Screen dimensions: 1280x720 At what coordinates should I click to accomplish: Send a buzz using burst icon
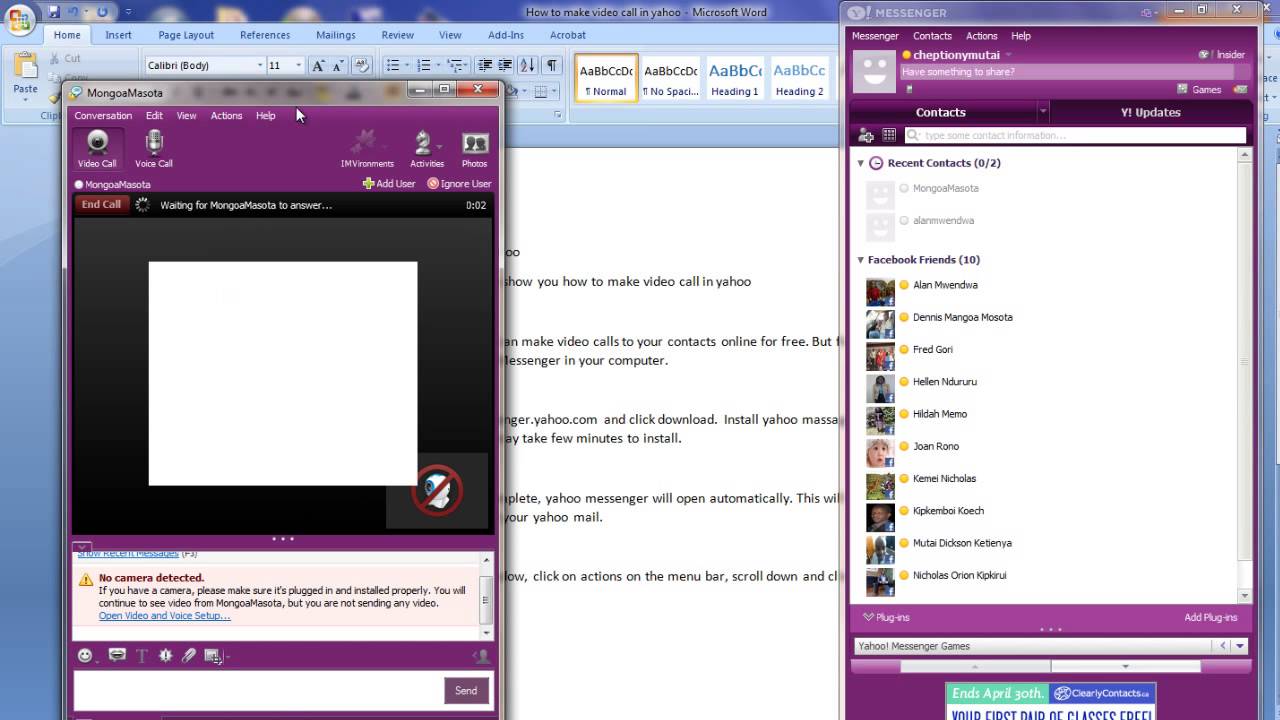(165, 656)
